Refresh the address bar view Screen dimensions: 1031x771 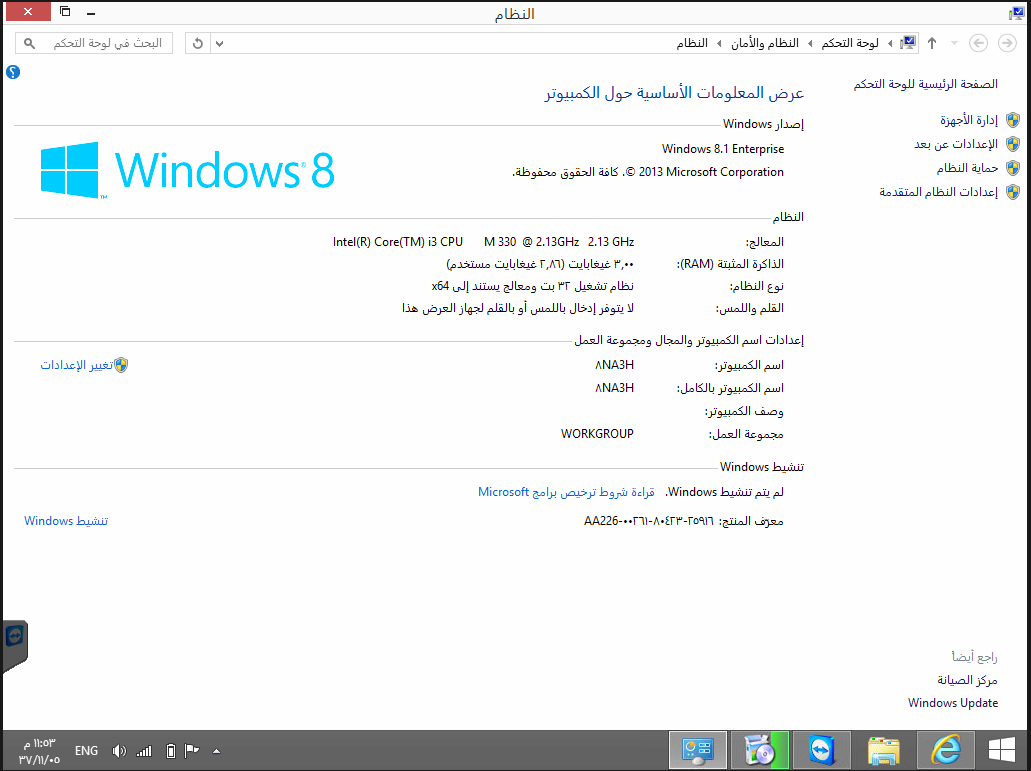[x=198, y=43]
